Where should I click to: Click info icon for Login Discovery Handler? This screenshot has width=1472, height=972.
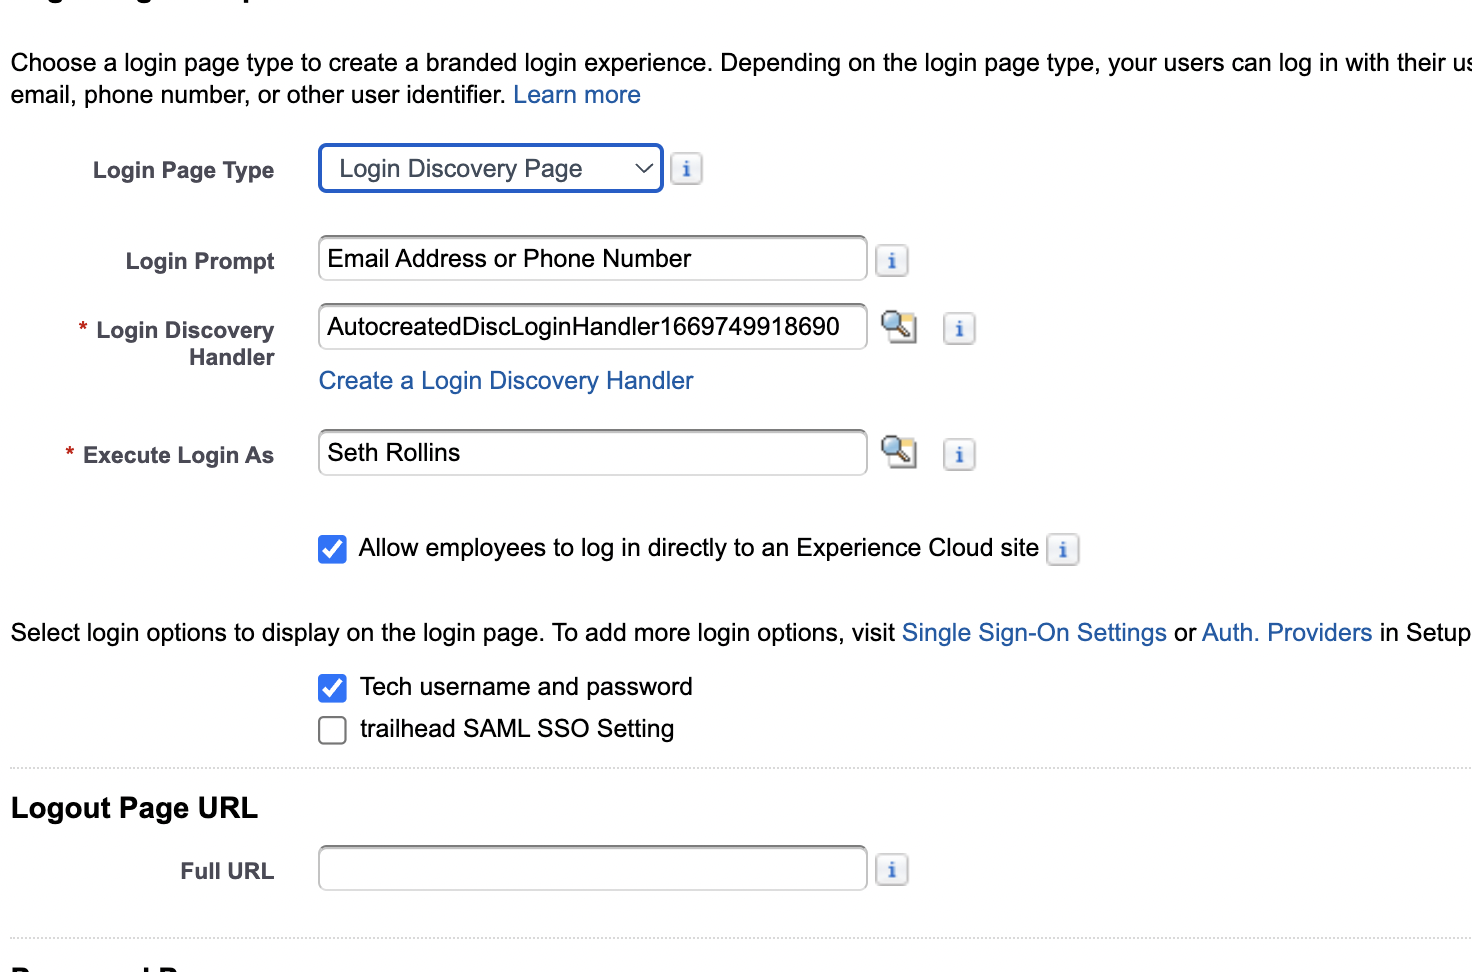(x=959, y=328)
